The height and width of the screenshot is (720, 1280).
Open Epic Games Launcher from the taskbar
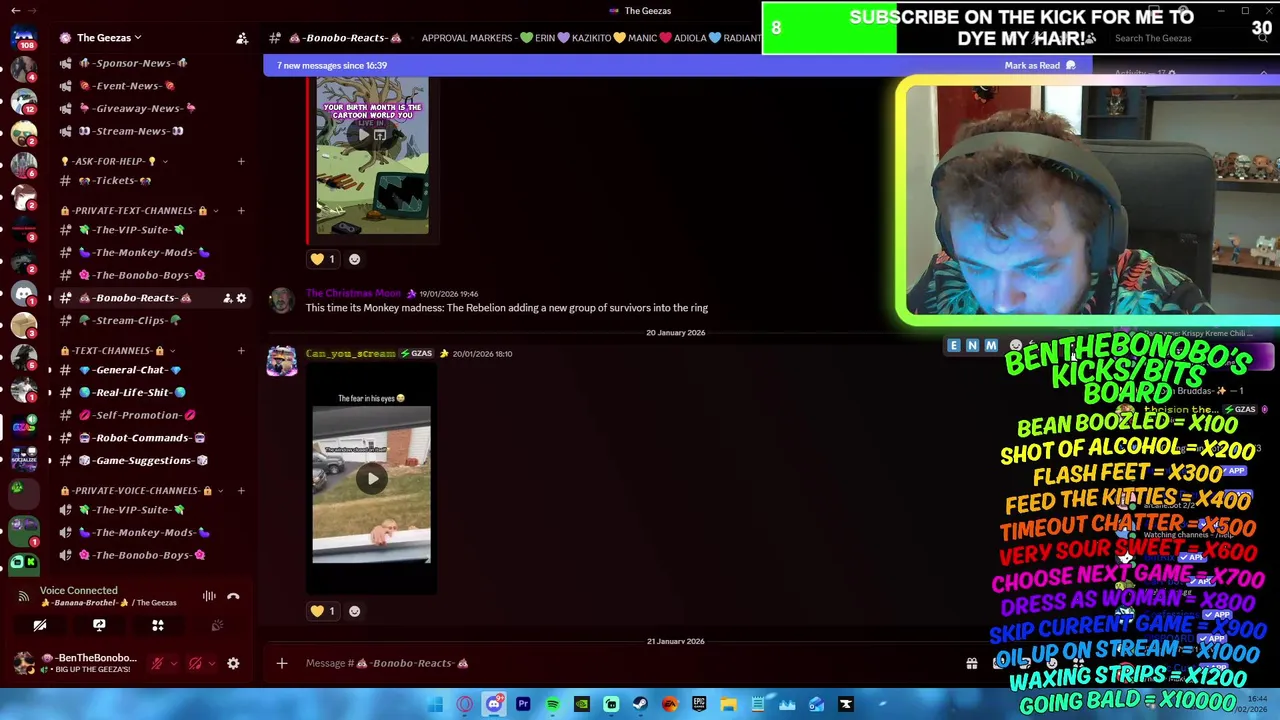click(699, 705)
